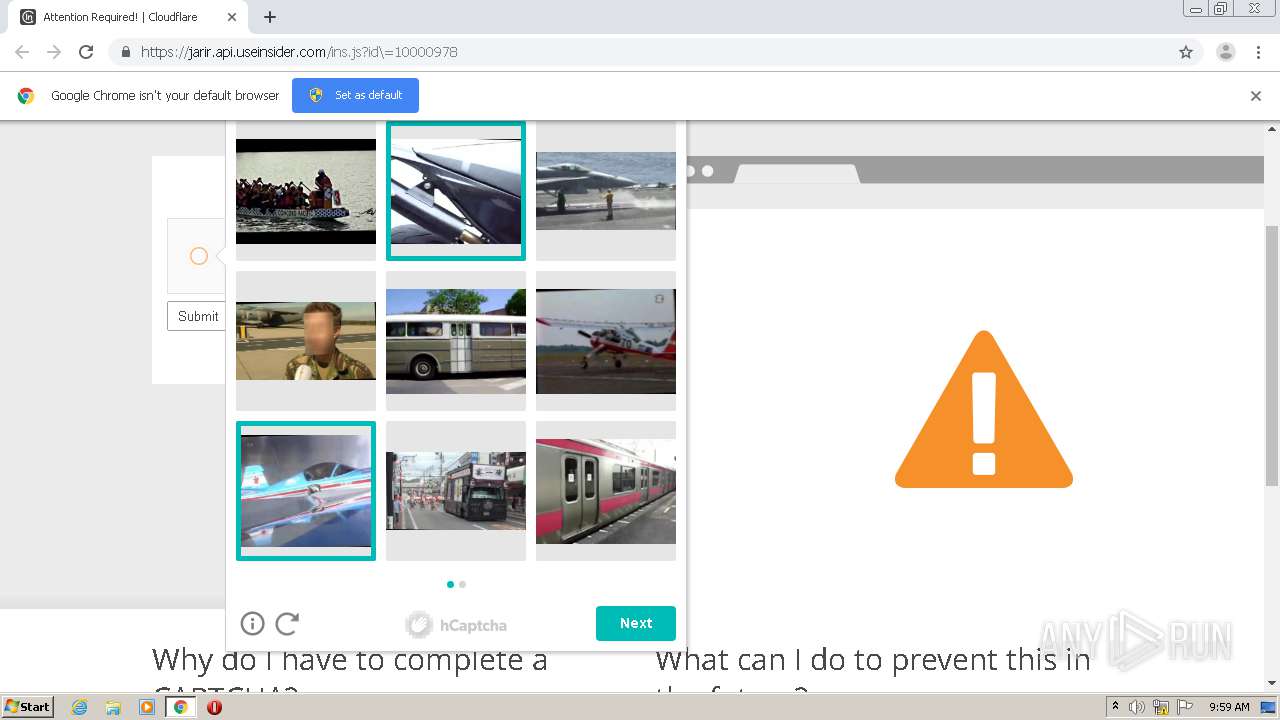Open Chrome's three-dot menu

click(1258, 52)
